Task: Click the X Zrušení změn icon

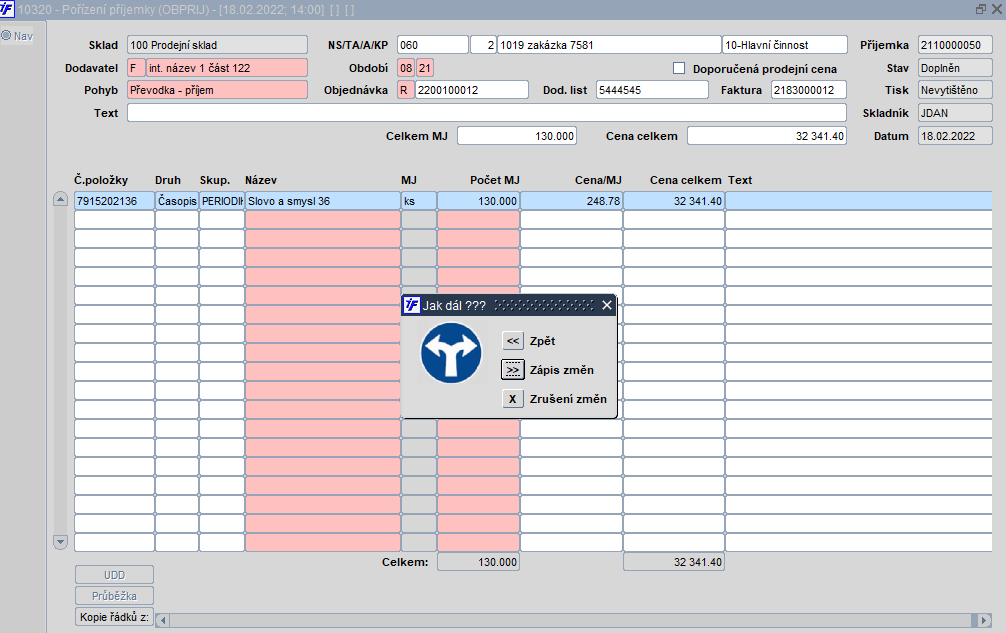Action: point(513,399)
